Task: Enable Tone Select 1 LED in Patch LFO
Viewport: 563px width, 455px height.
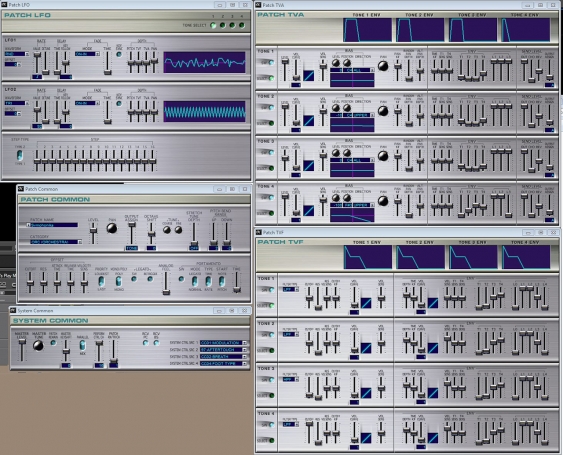Action: tap(213, 25)
